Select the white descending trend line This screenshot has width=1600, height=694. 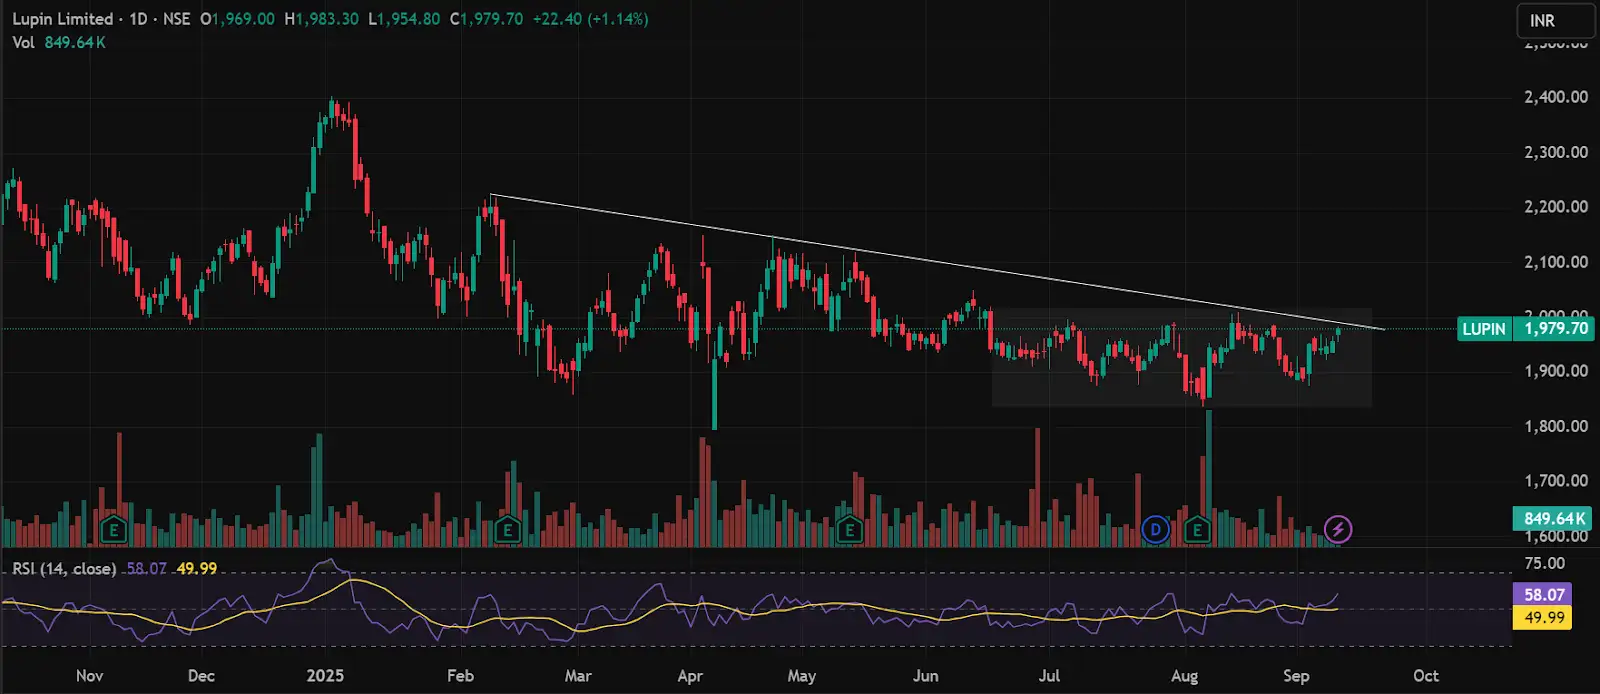tap(937, 262)
